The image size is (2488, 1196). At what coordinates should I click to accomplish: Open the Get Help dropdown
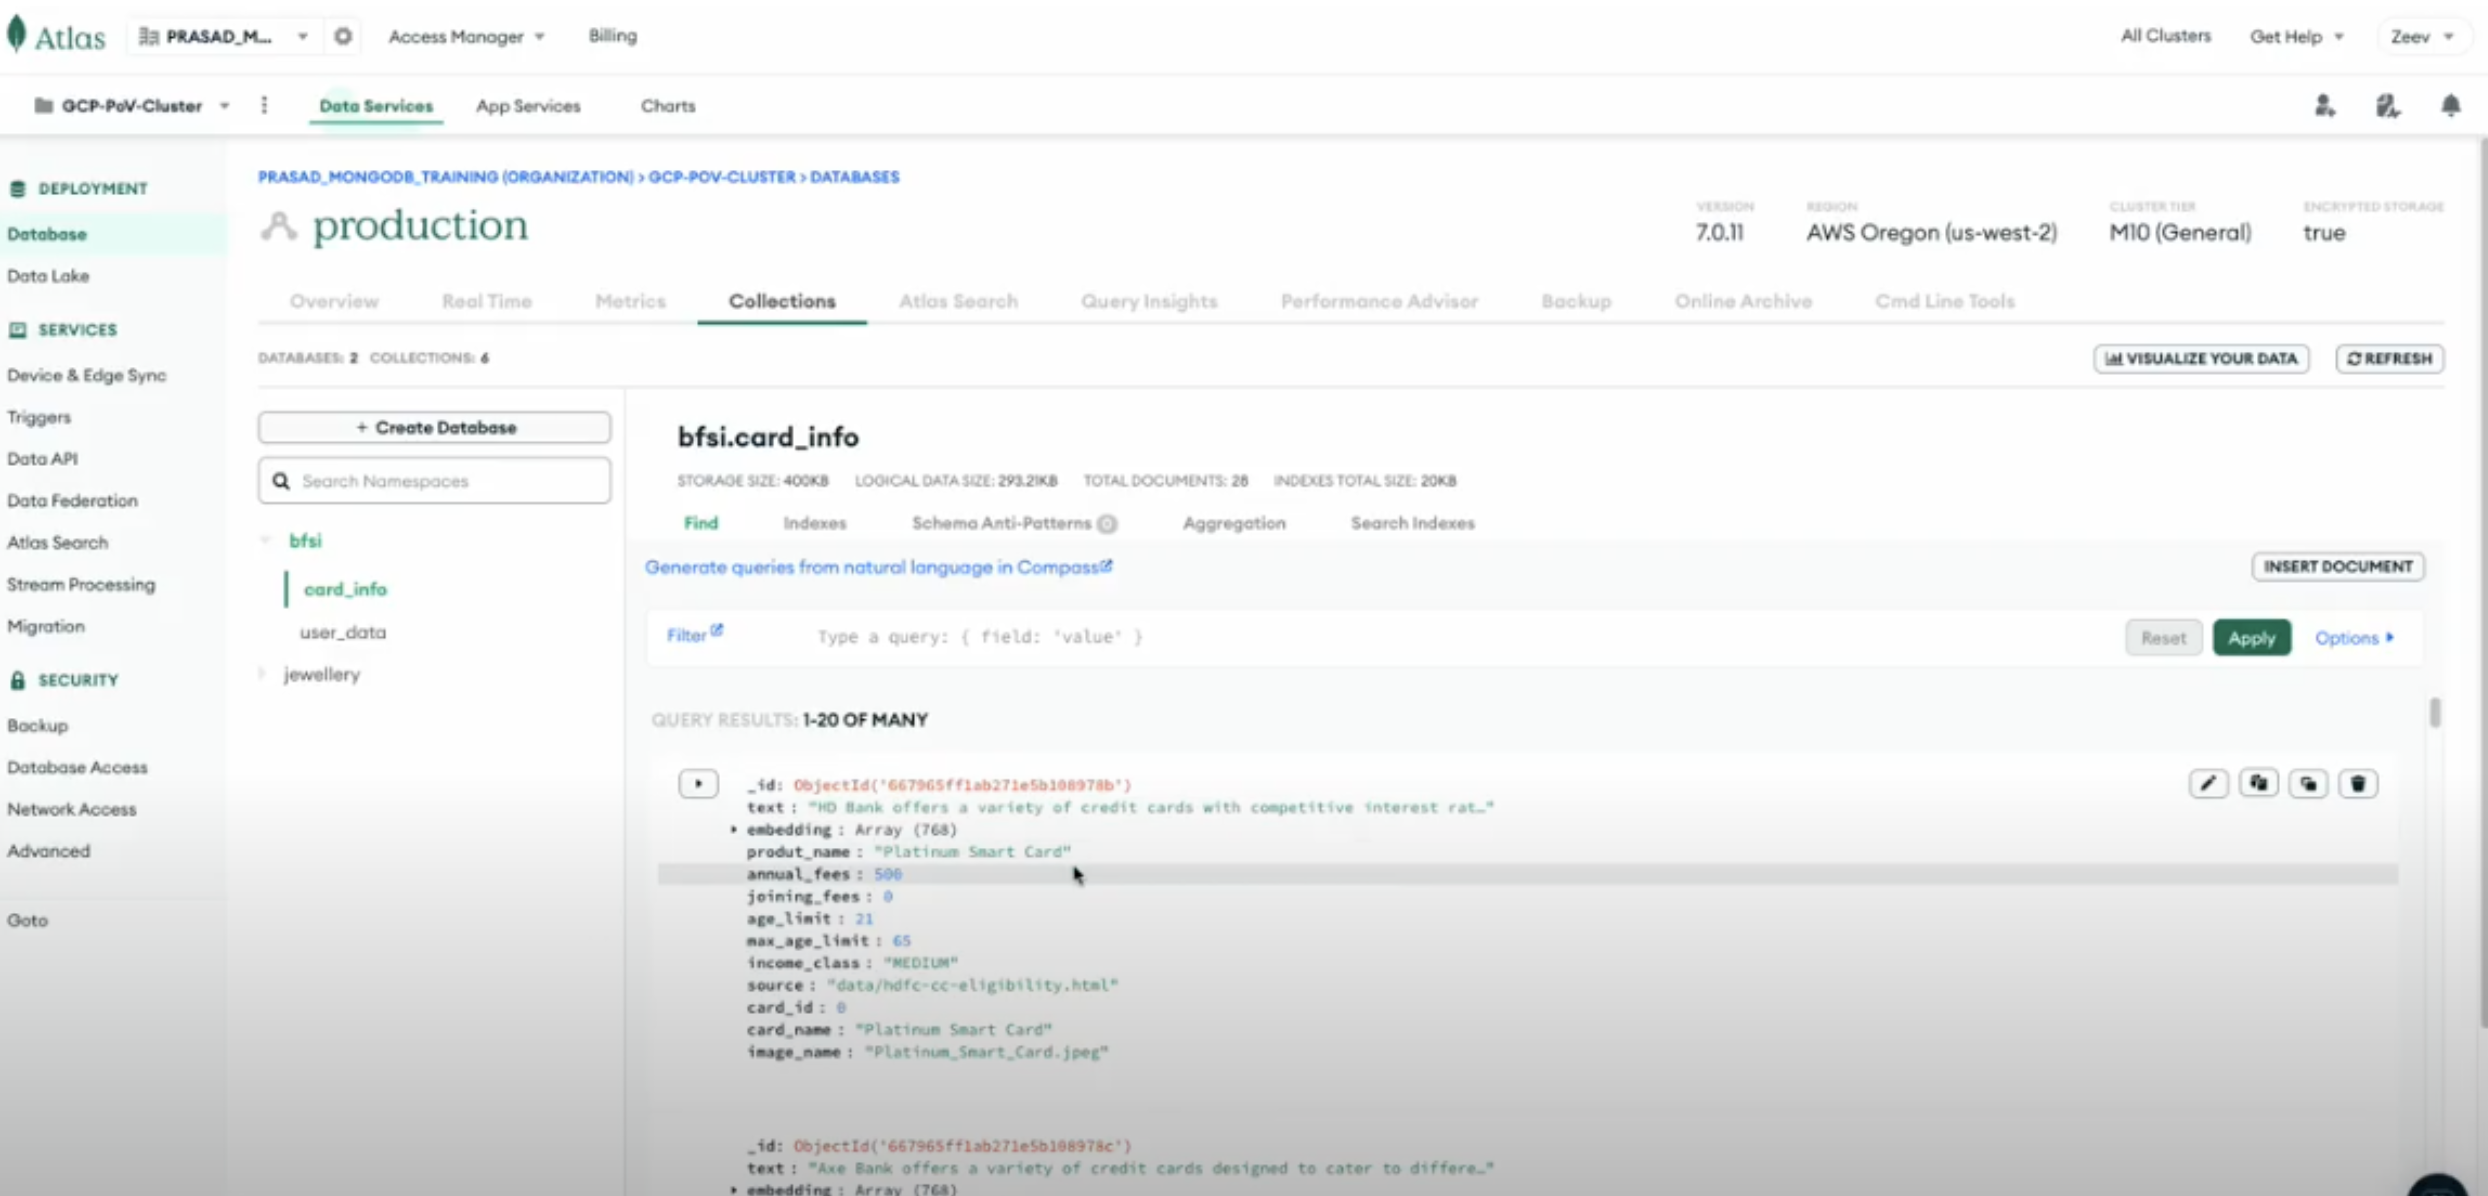(2295, 35)
